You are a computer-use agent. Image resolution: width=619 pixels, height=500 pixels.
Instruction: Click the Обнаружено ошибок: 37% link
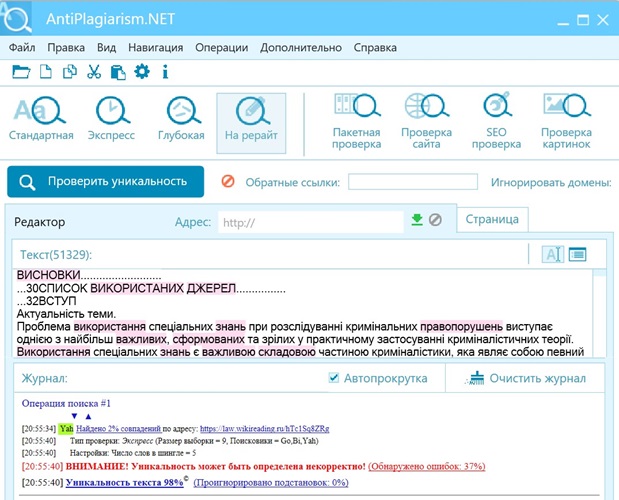tap(427, 466)
